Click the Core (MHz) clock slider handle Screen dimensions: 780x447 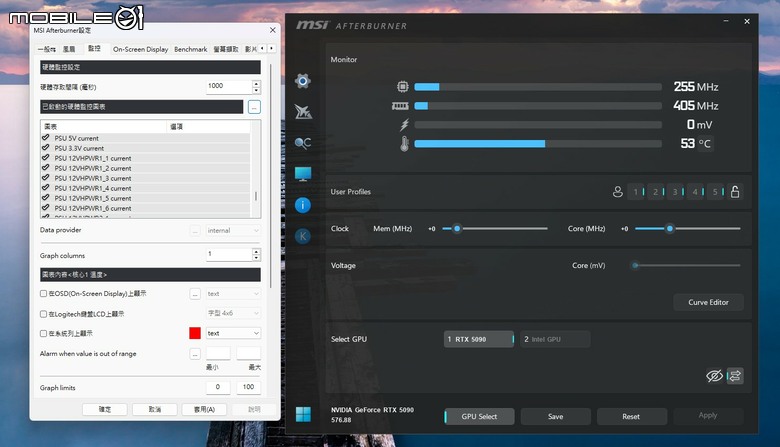670,229
